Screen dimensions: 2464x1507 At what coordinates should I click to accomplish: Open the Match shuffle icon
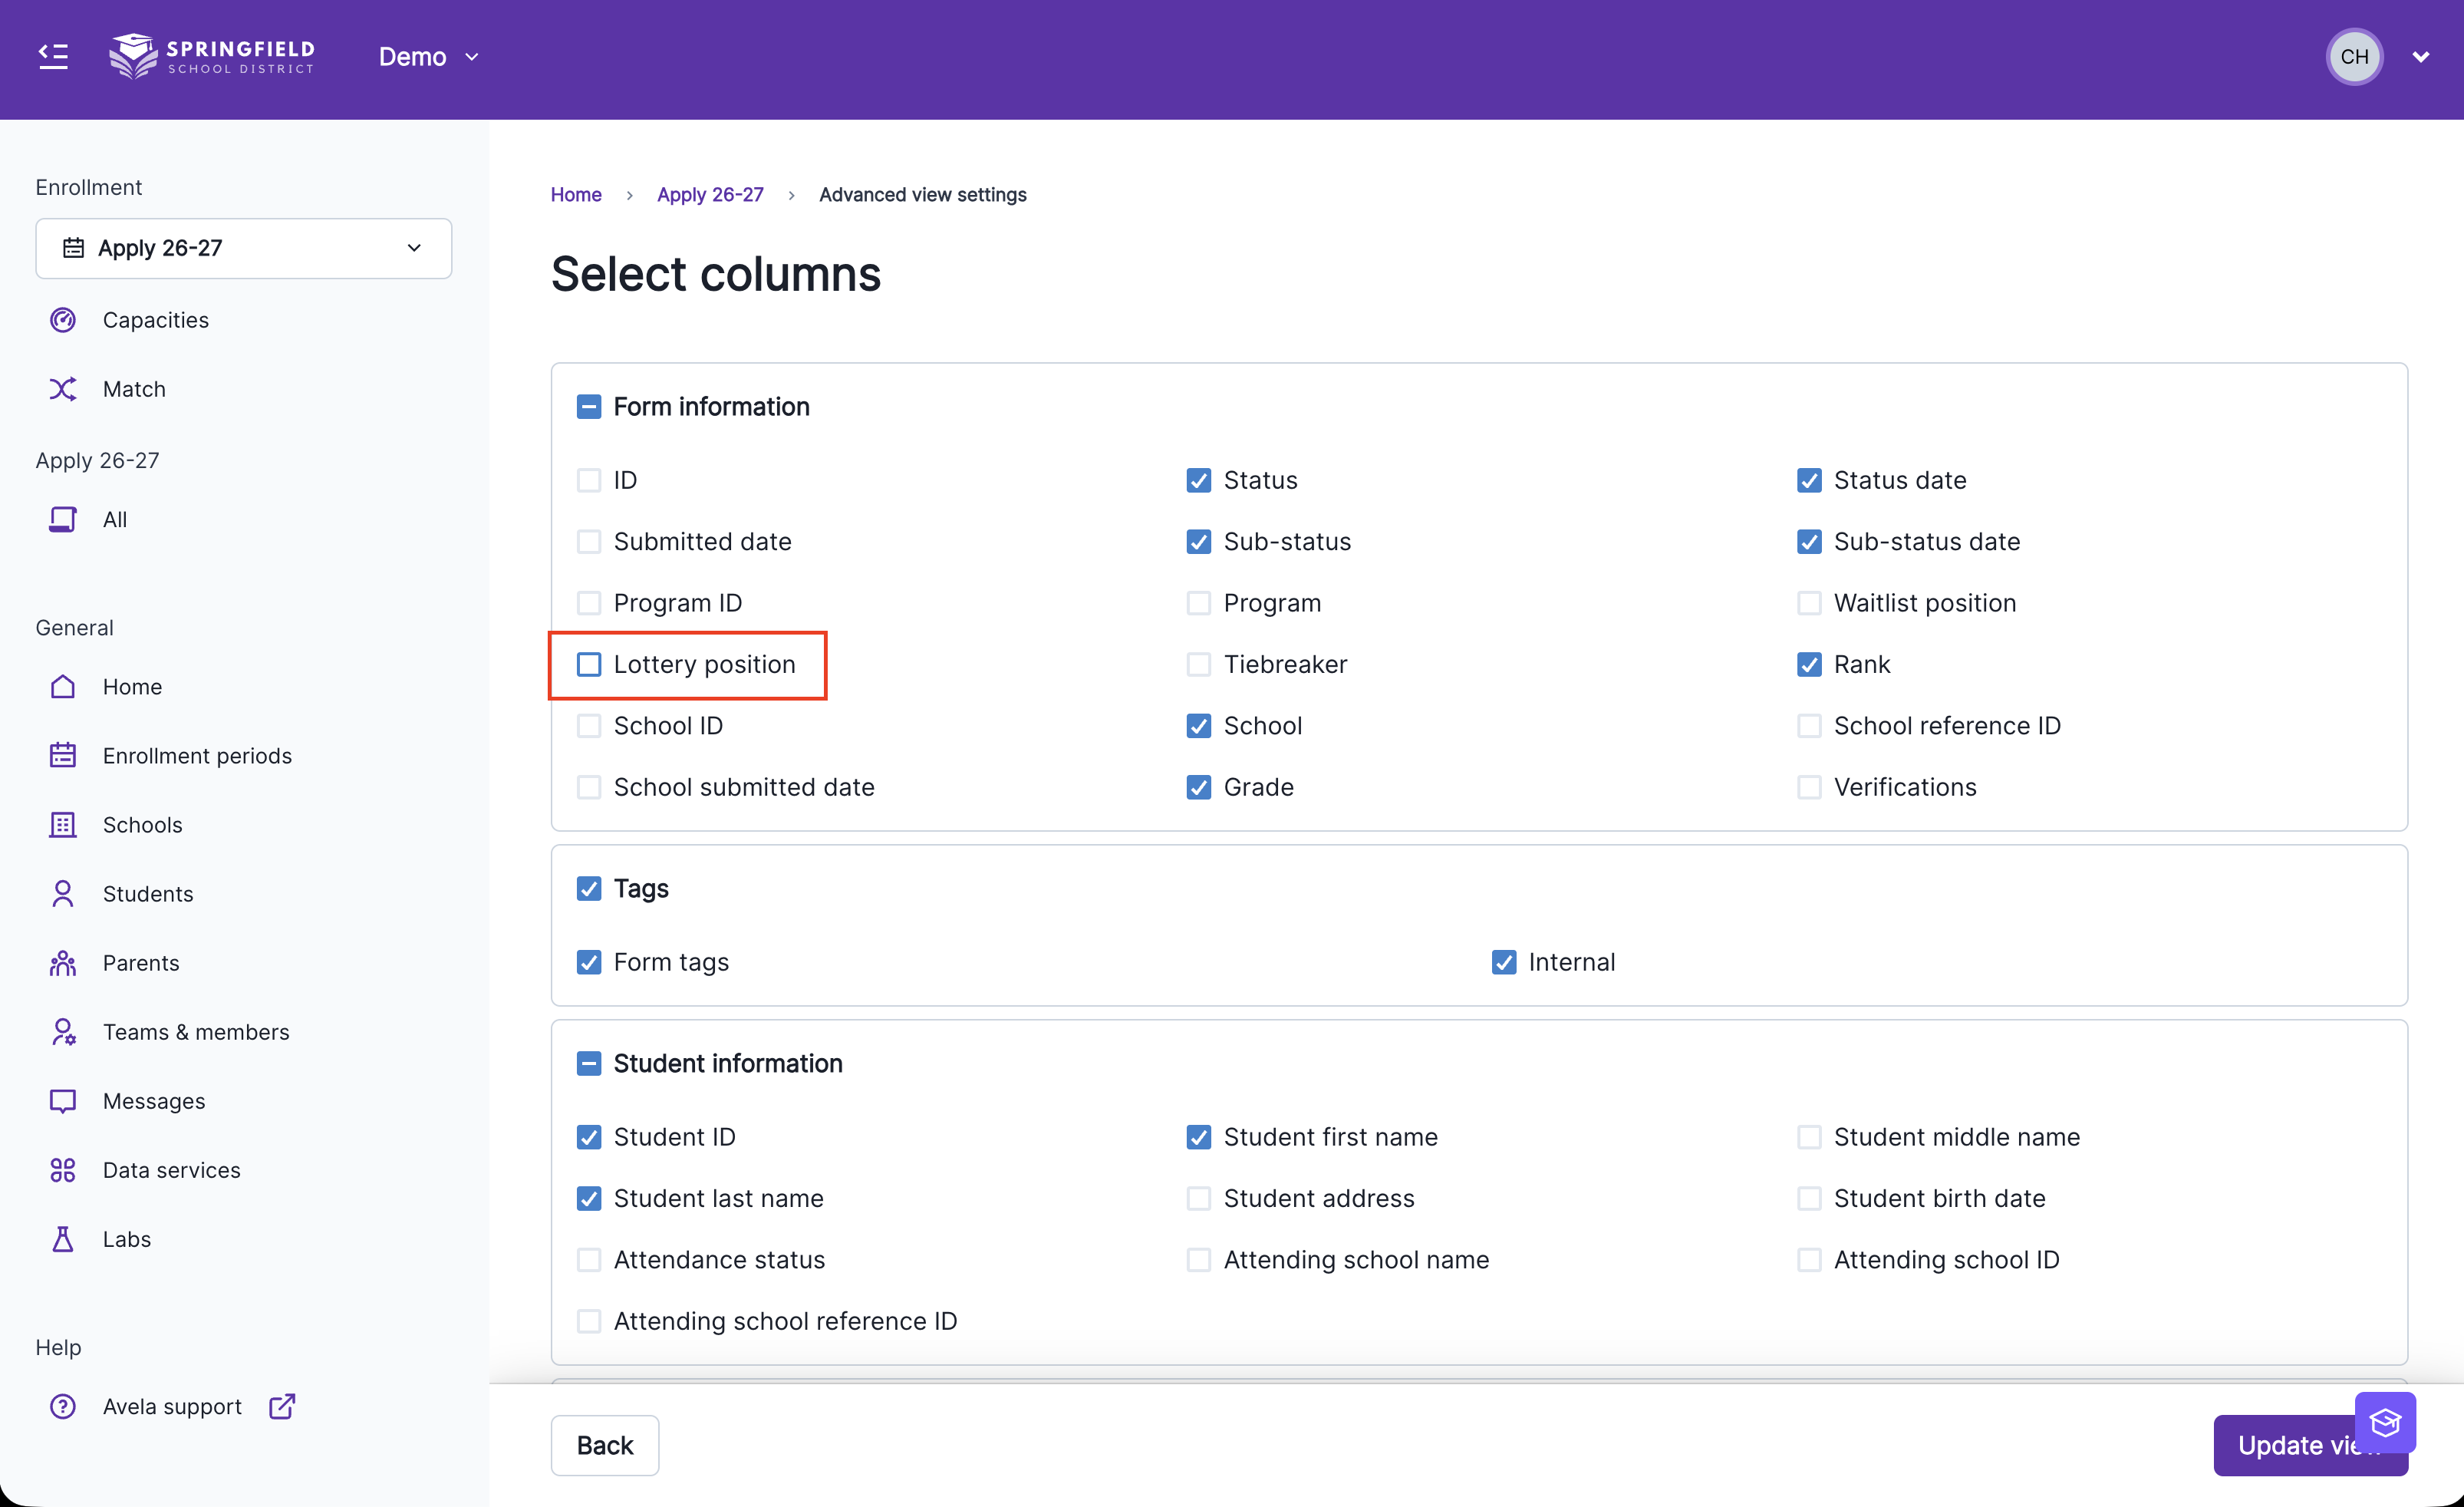[63, 389]
